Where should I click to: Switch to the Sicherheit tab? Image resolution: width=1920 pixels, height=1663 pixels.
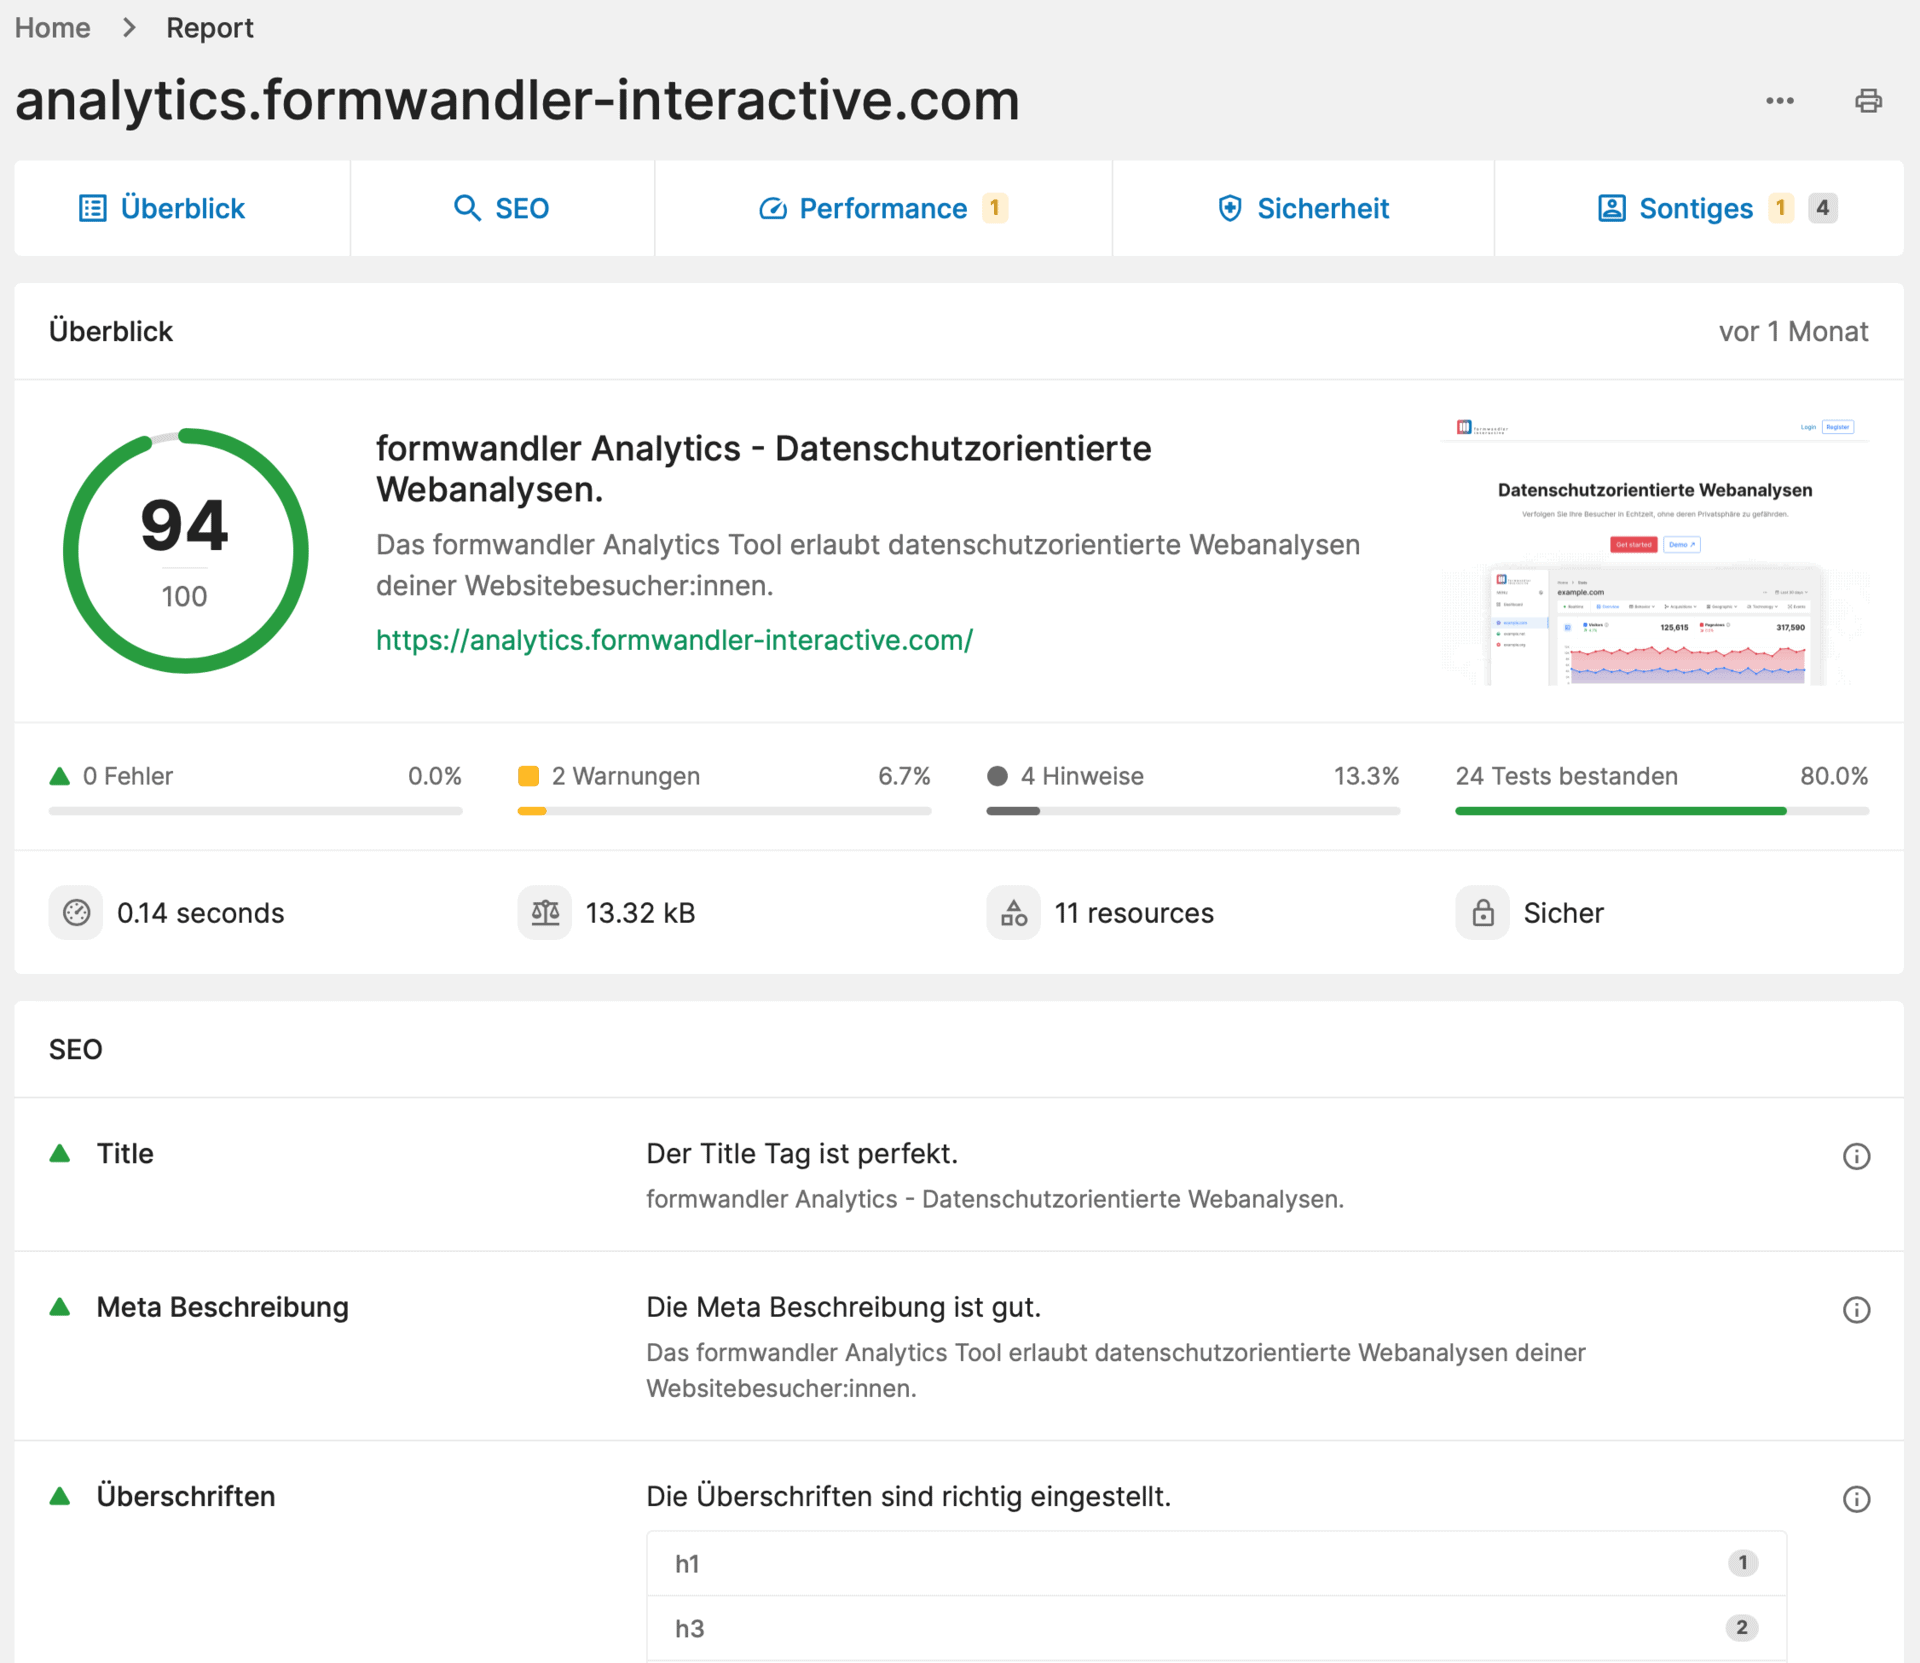pos(1303,208)
